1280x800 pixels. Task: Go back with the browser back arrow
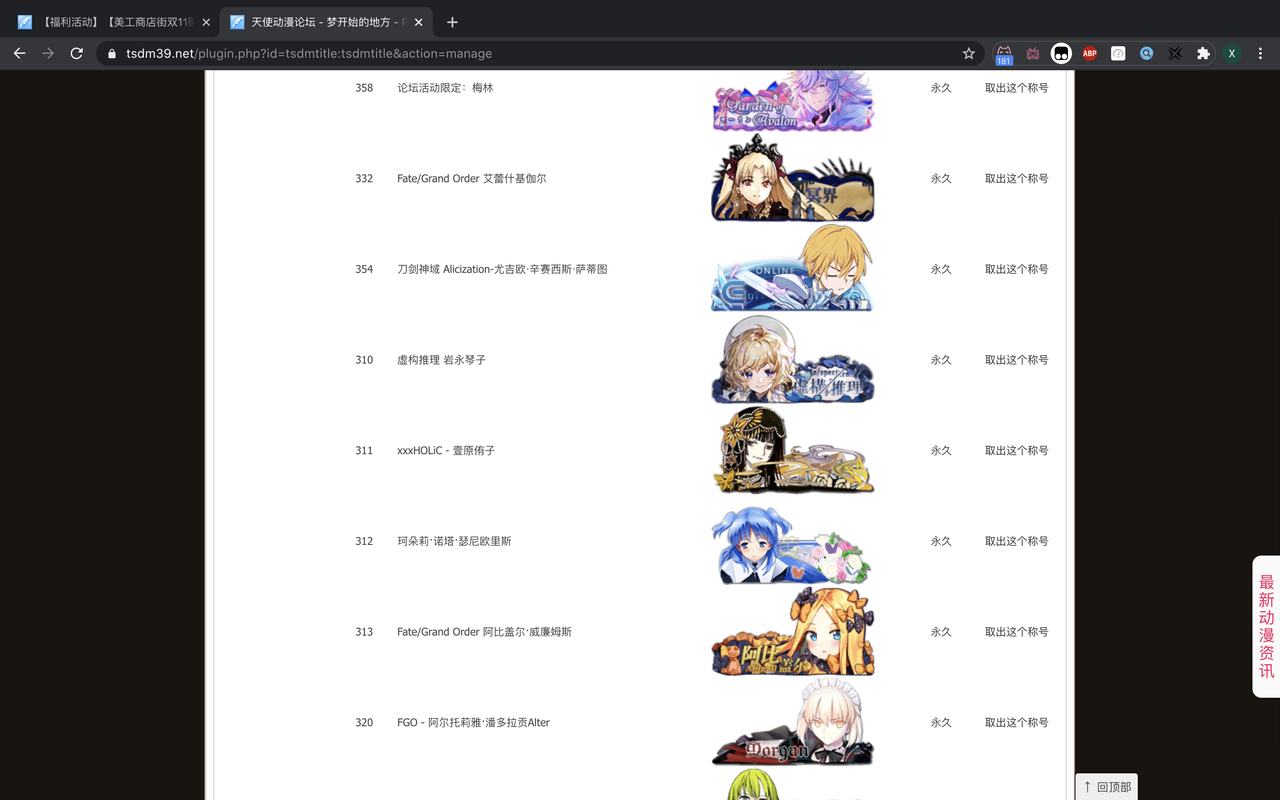(19, 53)
